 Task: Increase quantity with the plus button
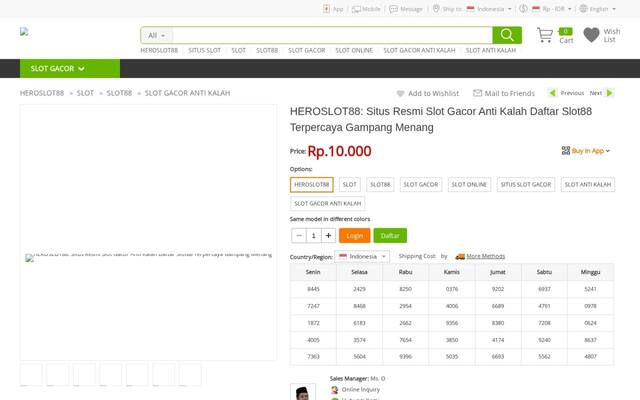328,236
